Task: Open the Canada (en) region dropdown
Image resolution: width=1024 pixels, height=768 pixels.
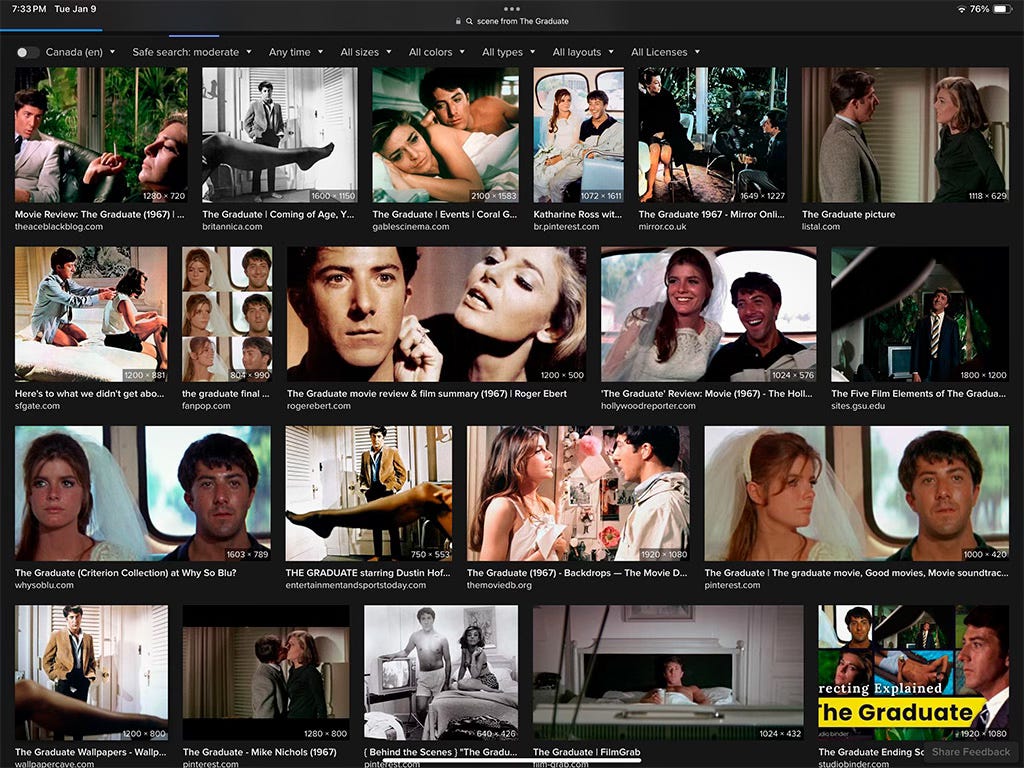Action: click(80, 52)
